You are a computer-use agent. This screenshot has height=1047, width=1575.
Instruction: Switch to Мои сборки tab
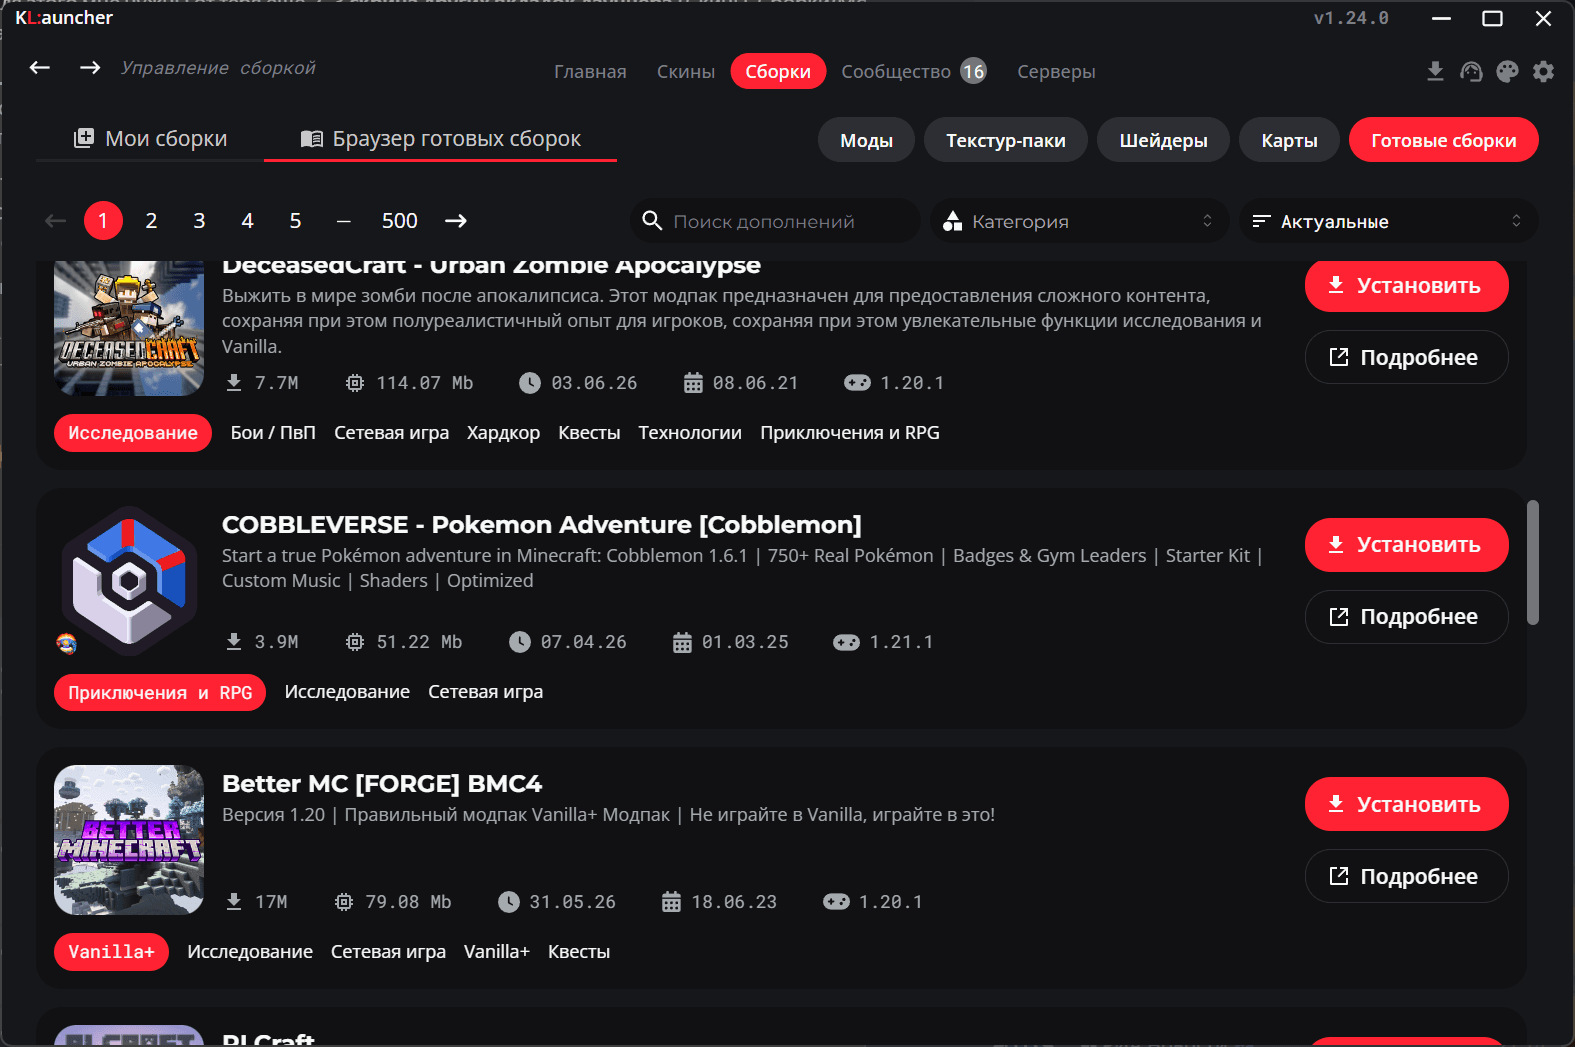point(150,139)
